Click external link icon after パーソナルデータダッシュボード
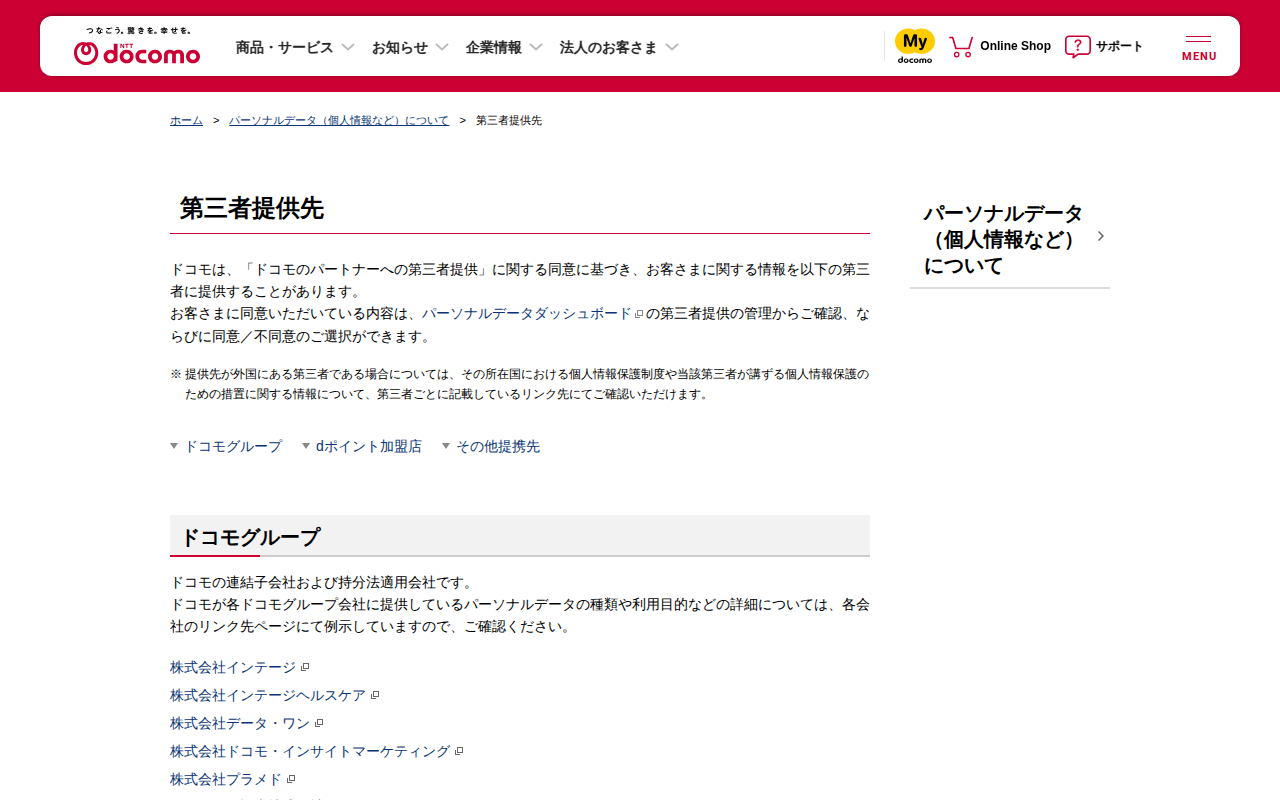The width and height of the screenshot is (1280, 800). click(639, 314)
